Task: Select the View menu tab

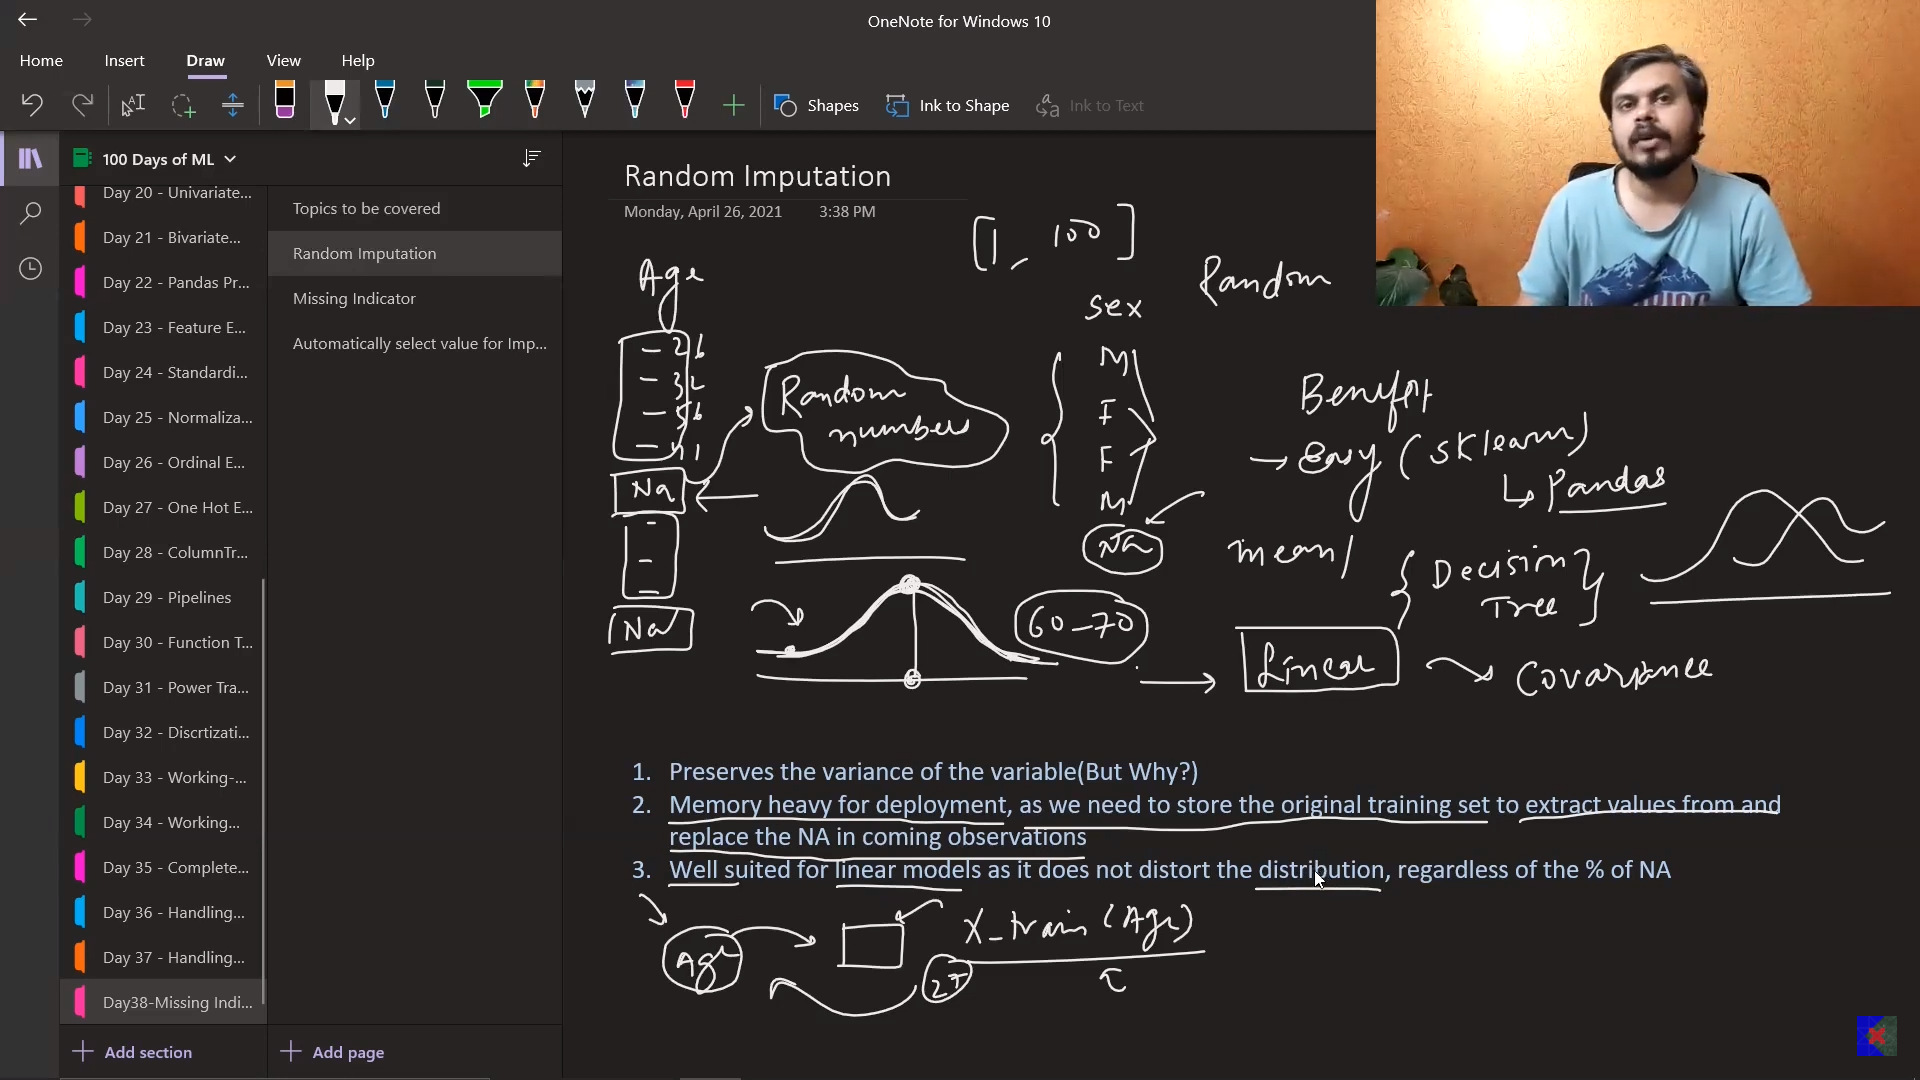Action: (x=284, y=61)
